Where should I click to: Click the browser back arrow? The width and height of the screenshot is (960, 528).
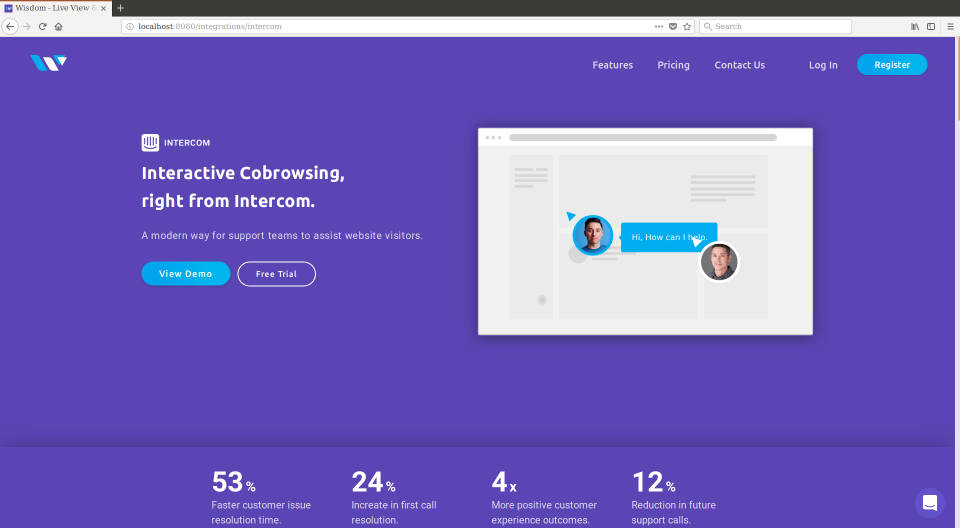click(x=10, y=26)
